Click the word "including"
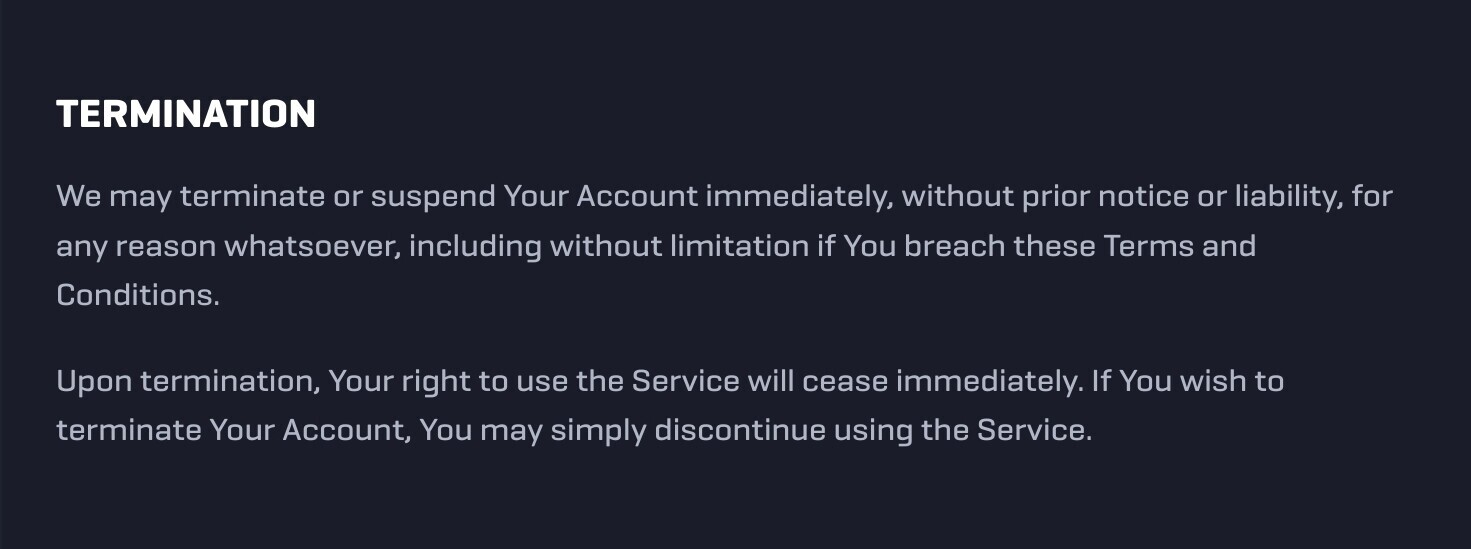Image resolution: width=1471 pixels, height=549 pixels. 474,247
